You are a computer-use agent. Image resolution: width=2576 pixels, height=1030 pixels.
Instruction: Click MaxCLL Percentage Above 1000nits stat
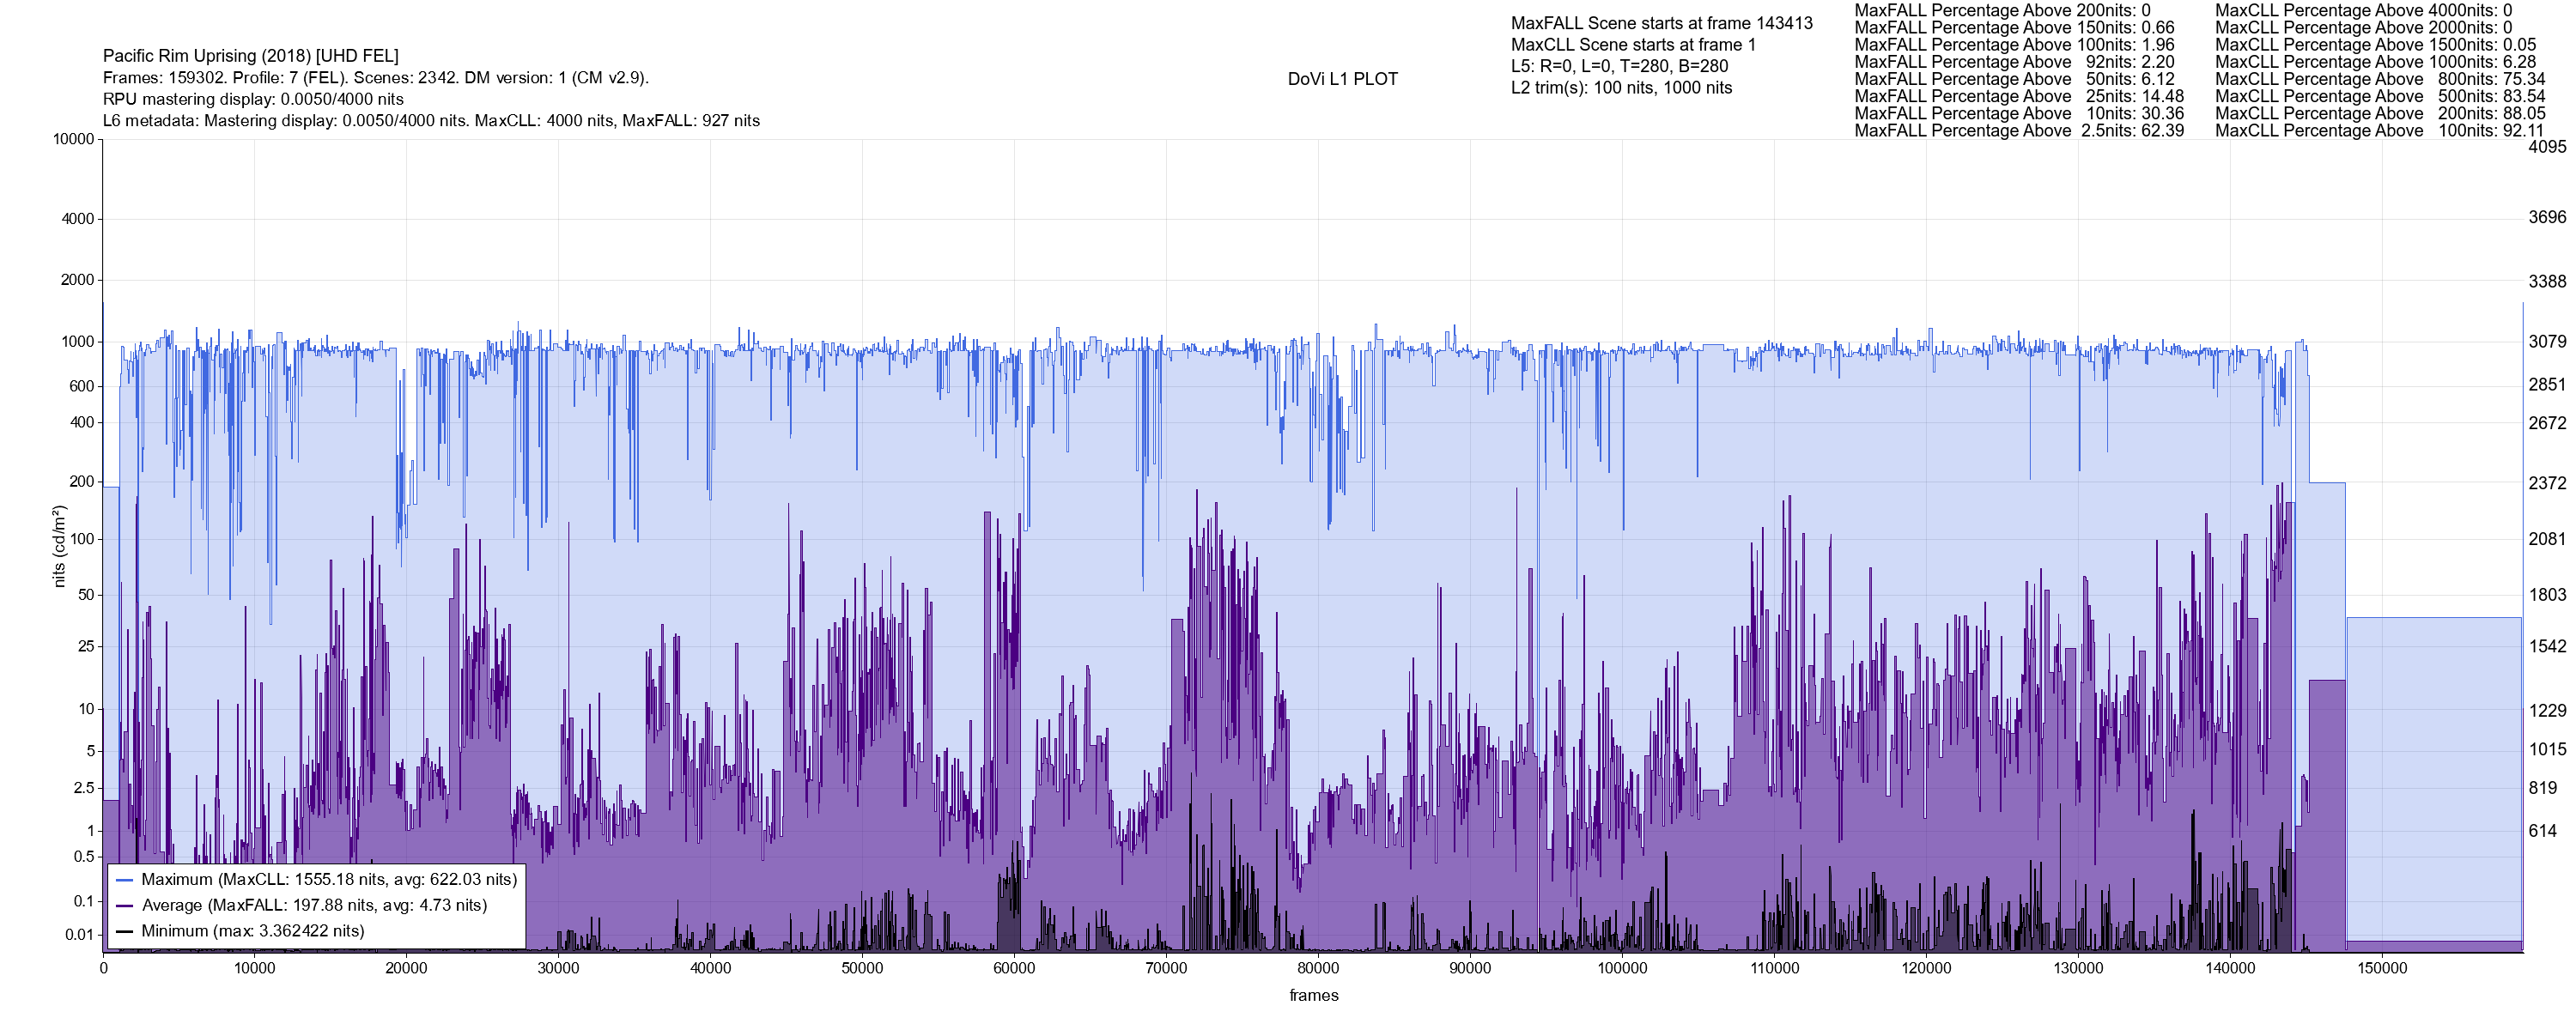tap(2375, 62)
